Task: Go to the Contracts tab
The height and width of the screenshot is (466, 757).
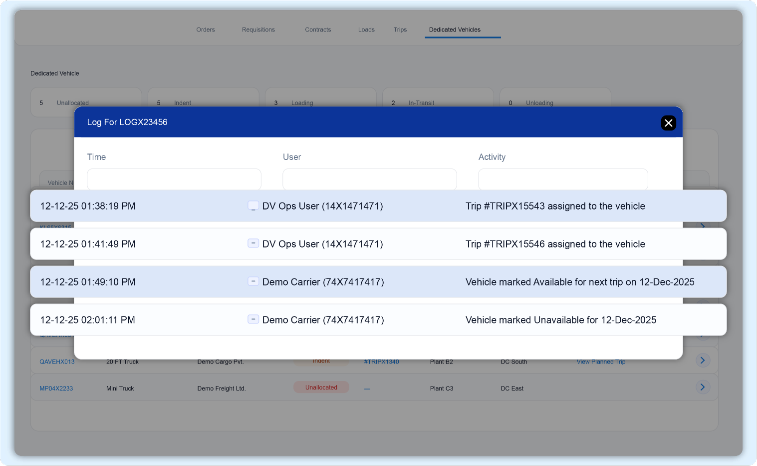Action: [318, 30]
